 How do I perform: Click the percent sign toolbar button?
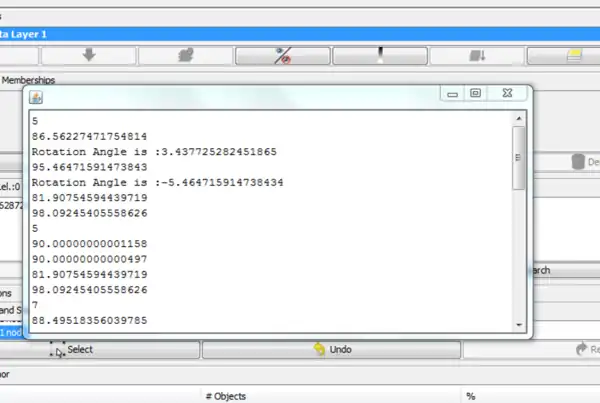click(282, 56)
